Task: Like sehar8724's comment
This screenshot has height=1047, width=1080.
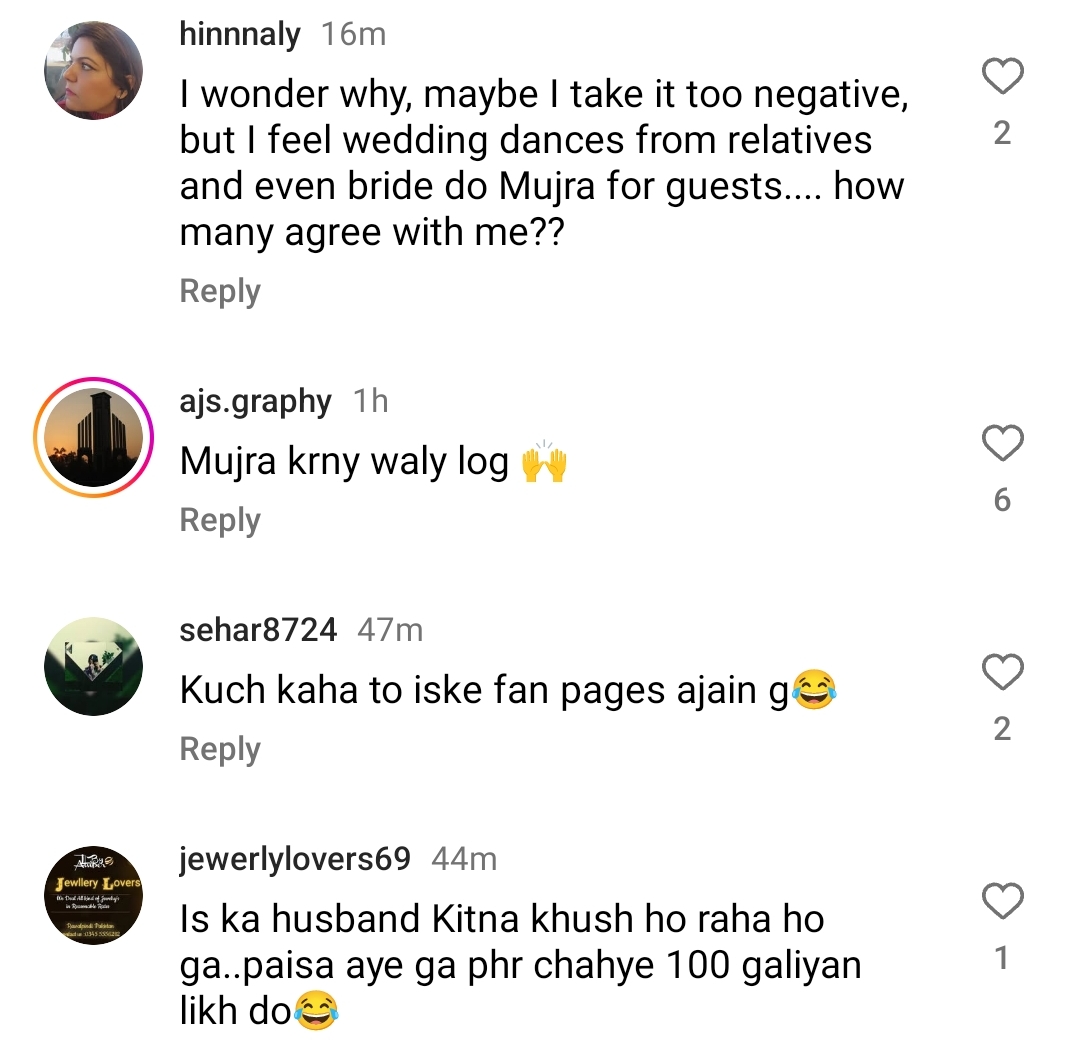Action: click(x=1002, y=673)
